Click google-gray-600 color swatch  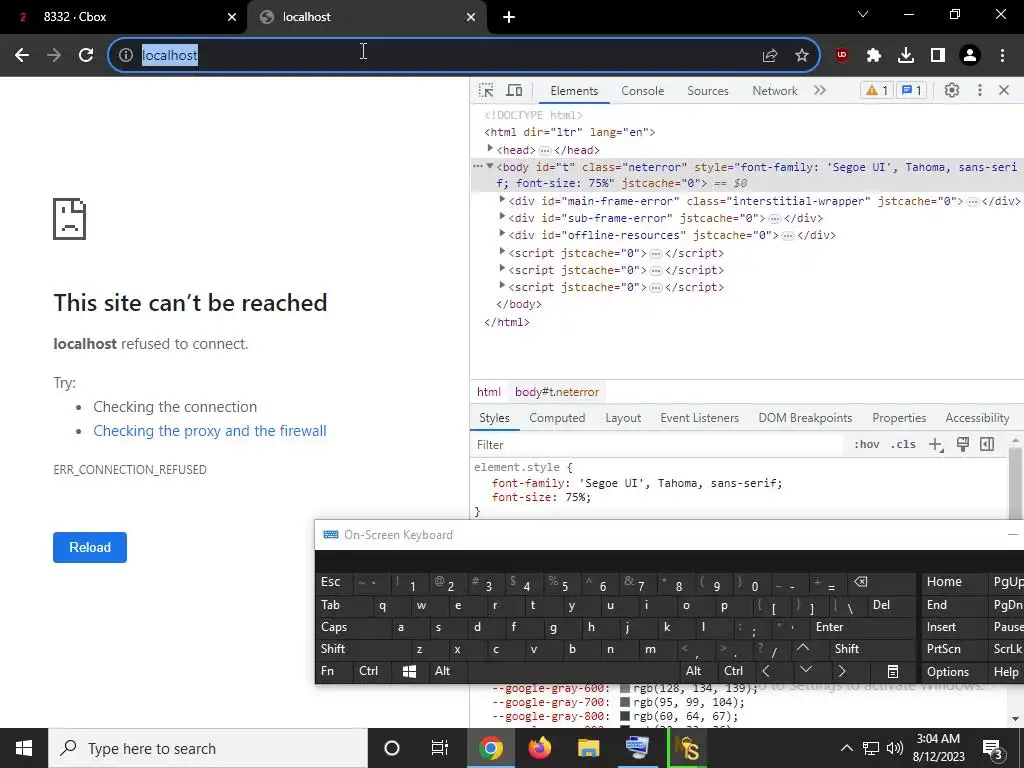click(x=625, y=688)
